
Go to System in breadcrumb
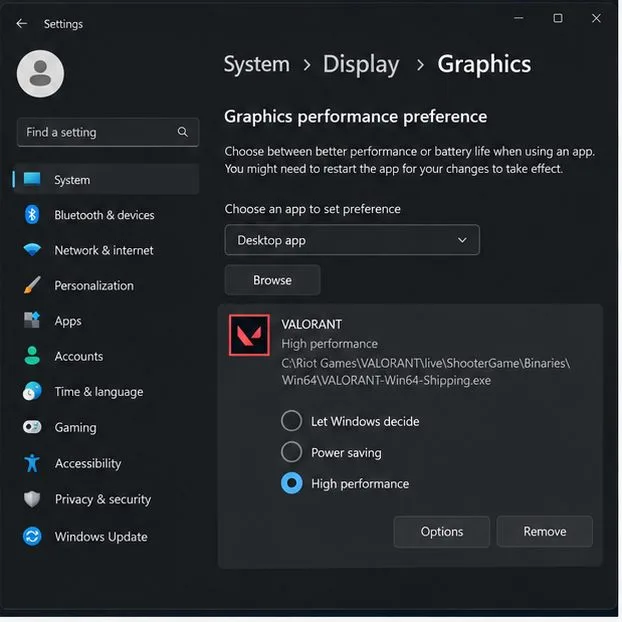257,64
